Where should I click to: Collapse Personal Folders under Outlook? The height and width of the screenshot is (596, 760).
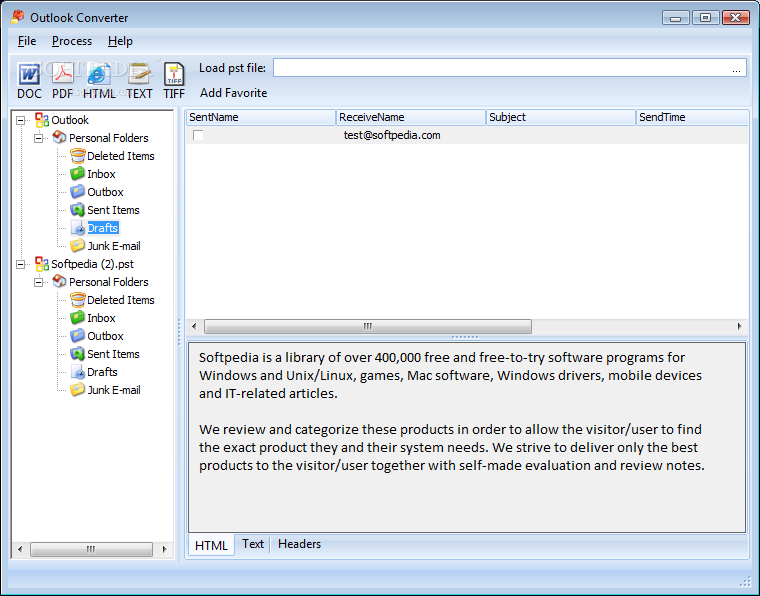(38, 138)
